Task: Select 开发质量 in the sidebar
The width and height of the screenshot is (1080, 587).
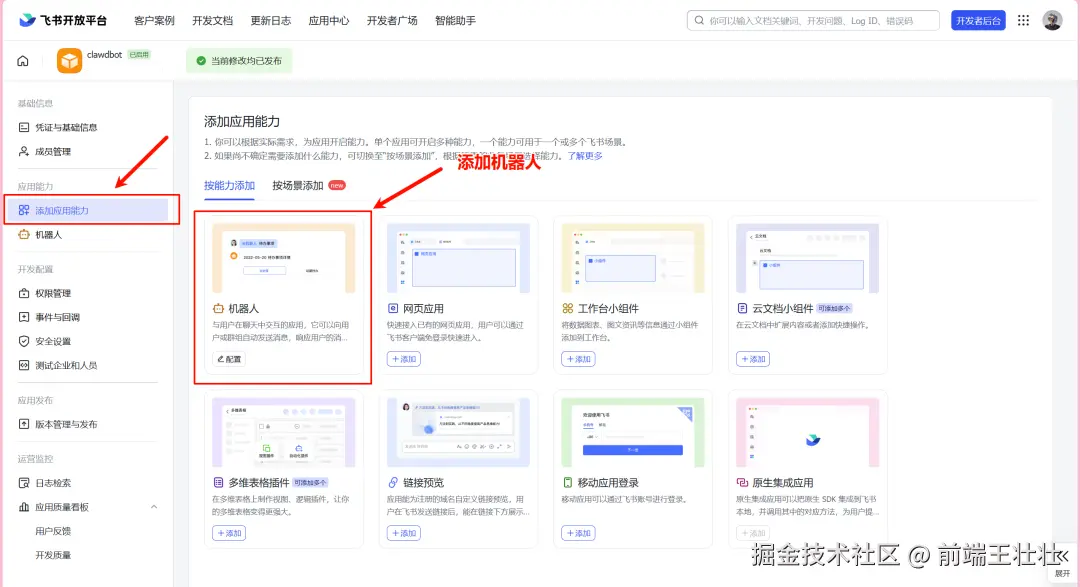Action: 53,555
